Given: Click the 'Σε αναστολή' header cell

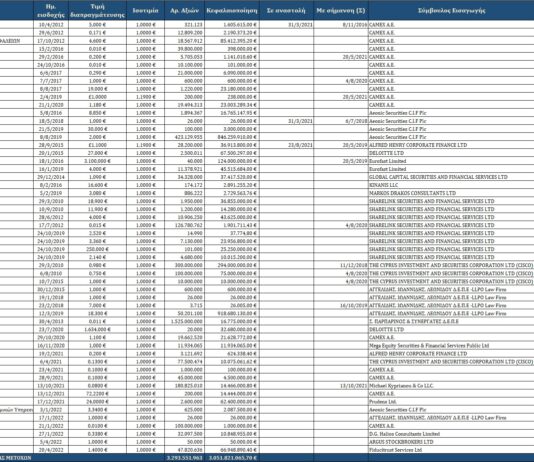Looking at the screenshot, I should click(x=286, y=11).
